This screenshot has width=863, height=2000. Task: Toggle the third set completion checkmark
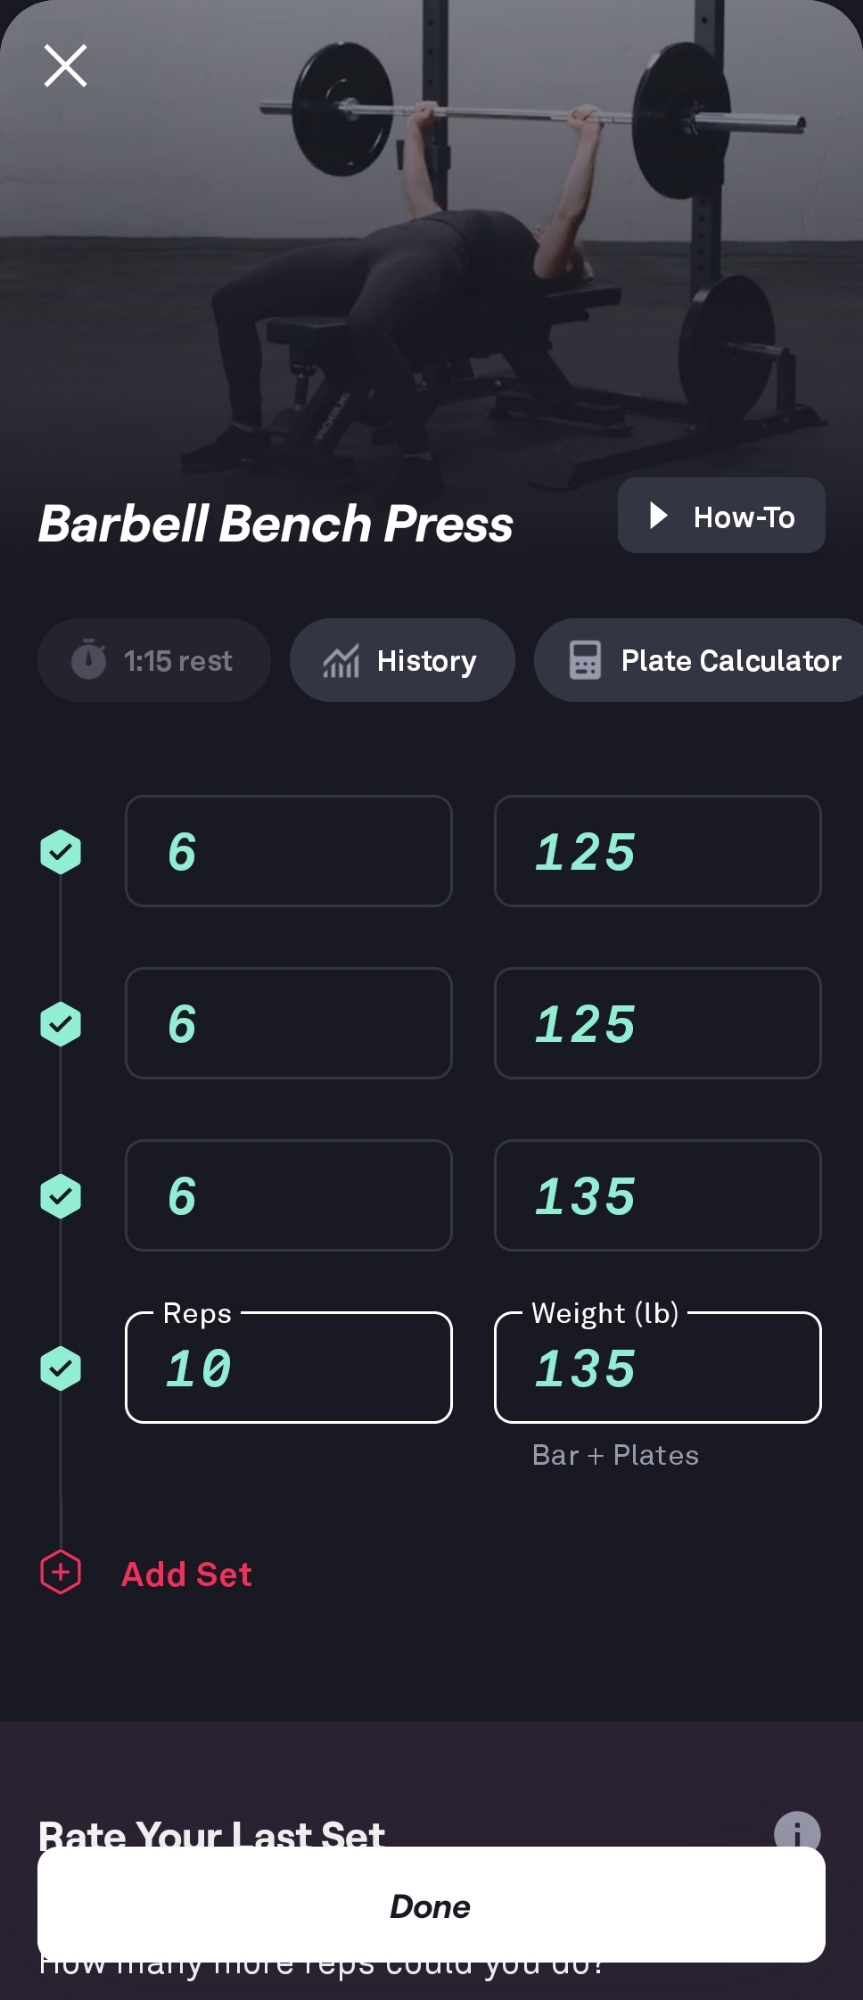tap(61, 1196)
